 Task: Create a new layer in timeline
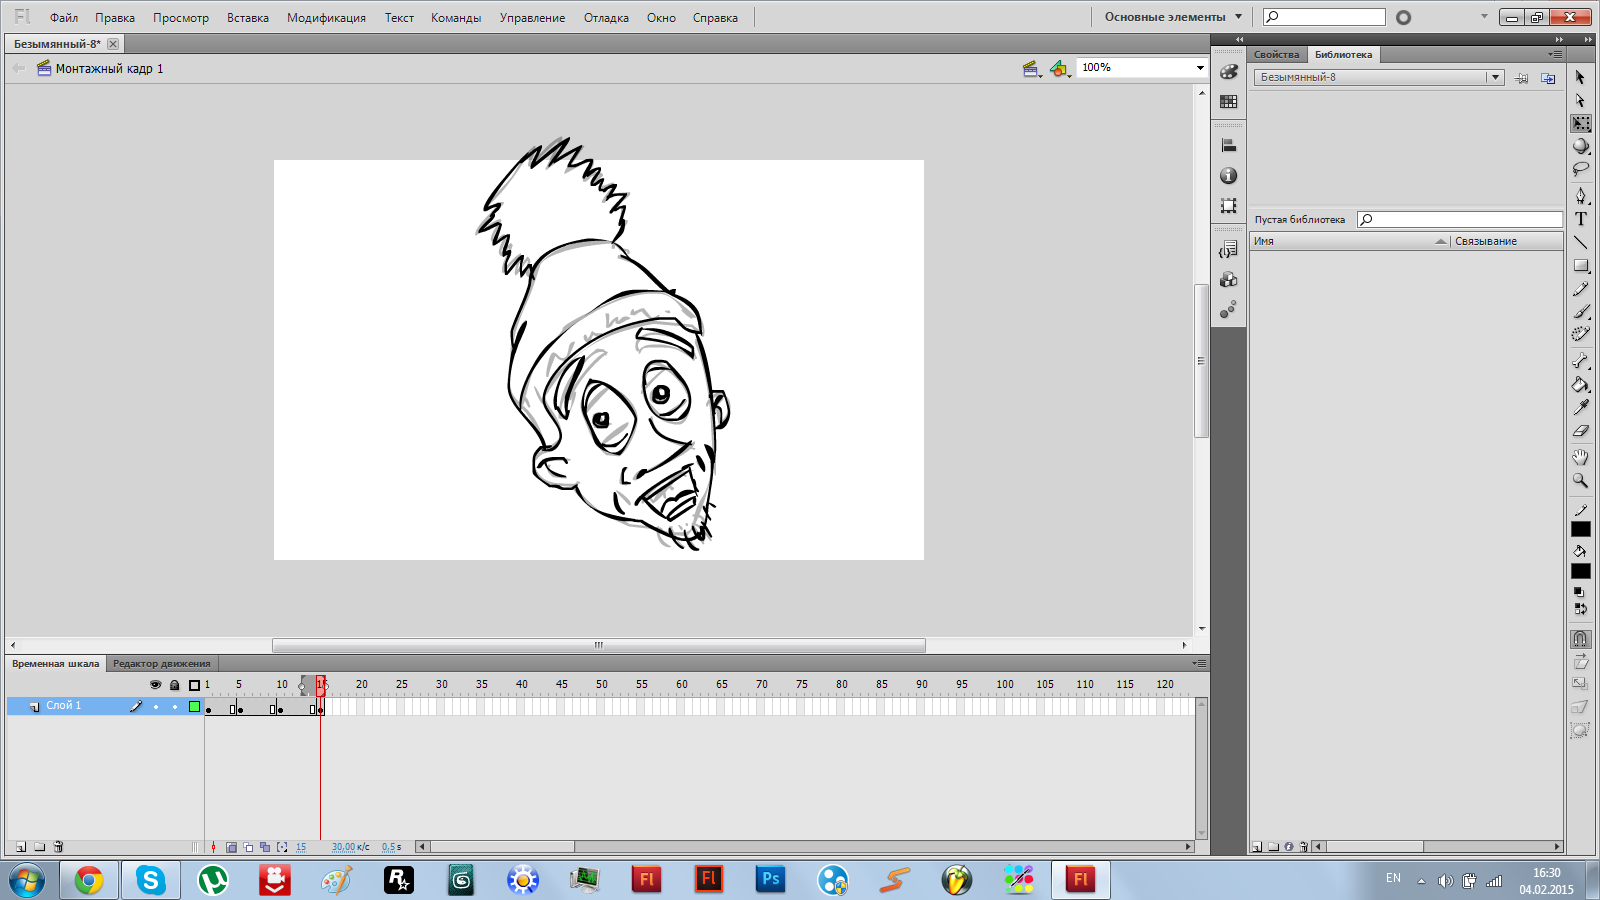(21, 847)
